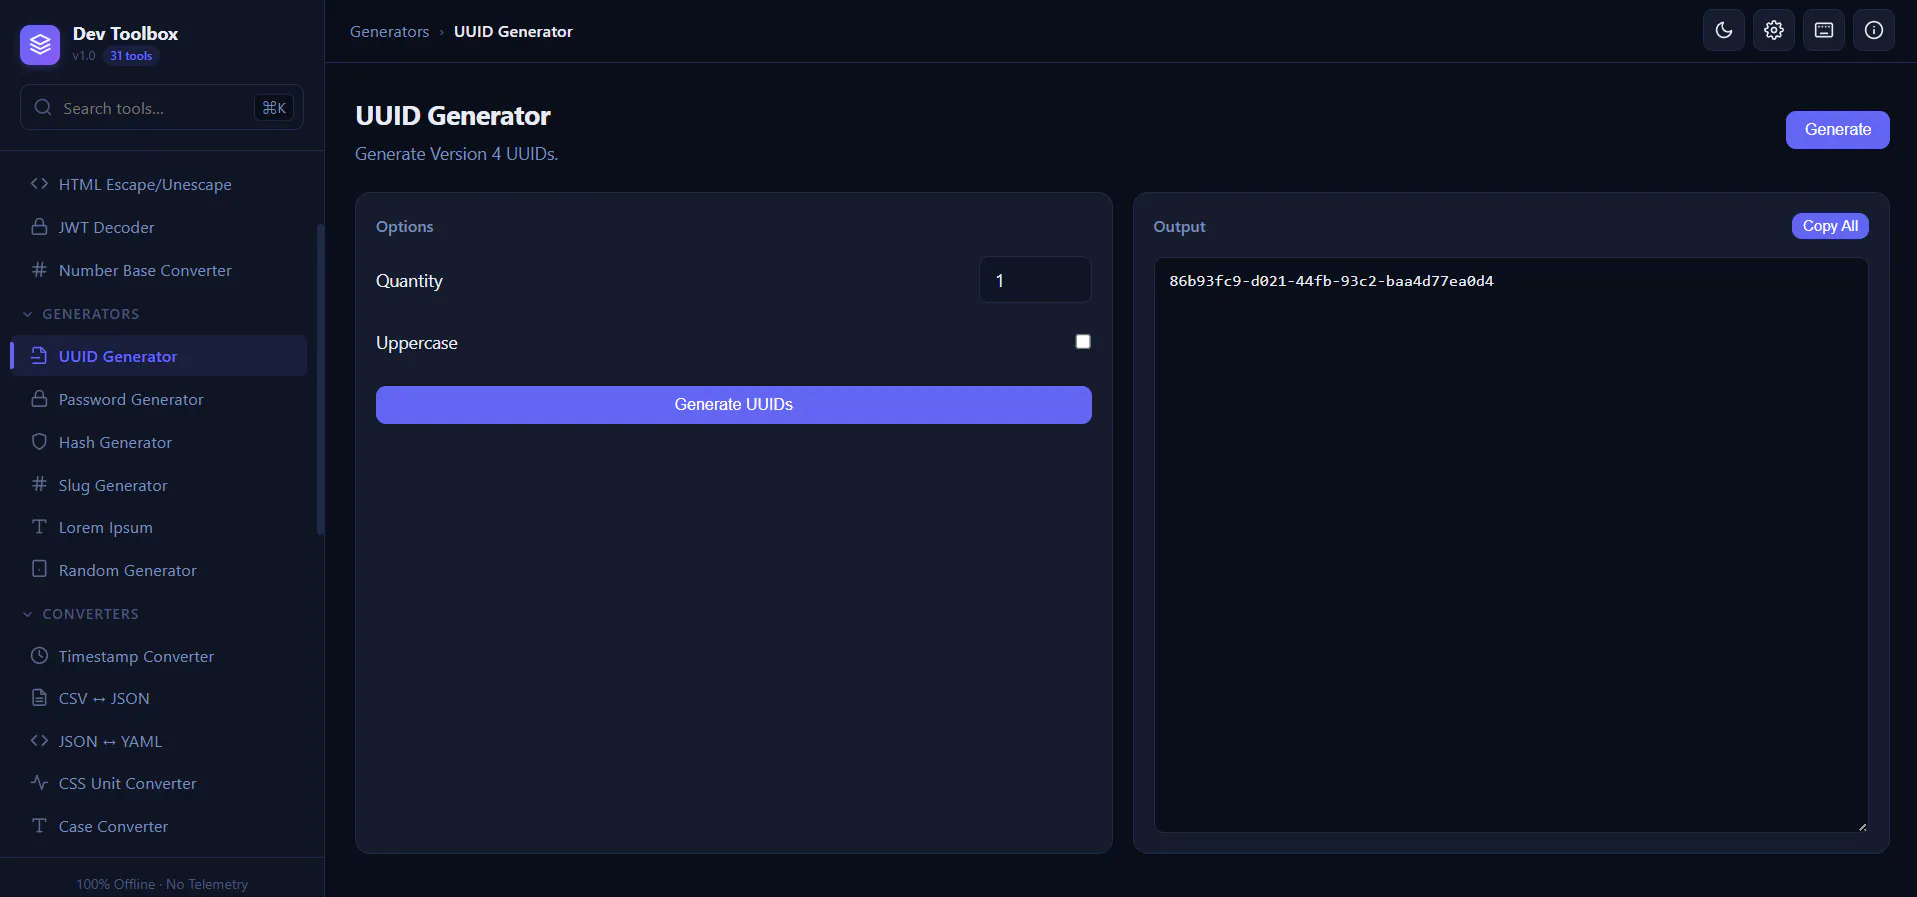The image size is (1917, 897).
Task: Click UUID Generator breadcrumb text
Action: click(x=513, y=32)
